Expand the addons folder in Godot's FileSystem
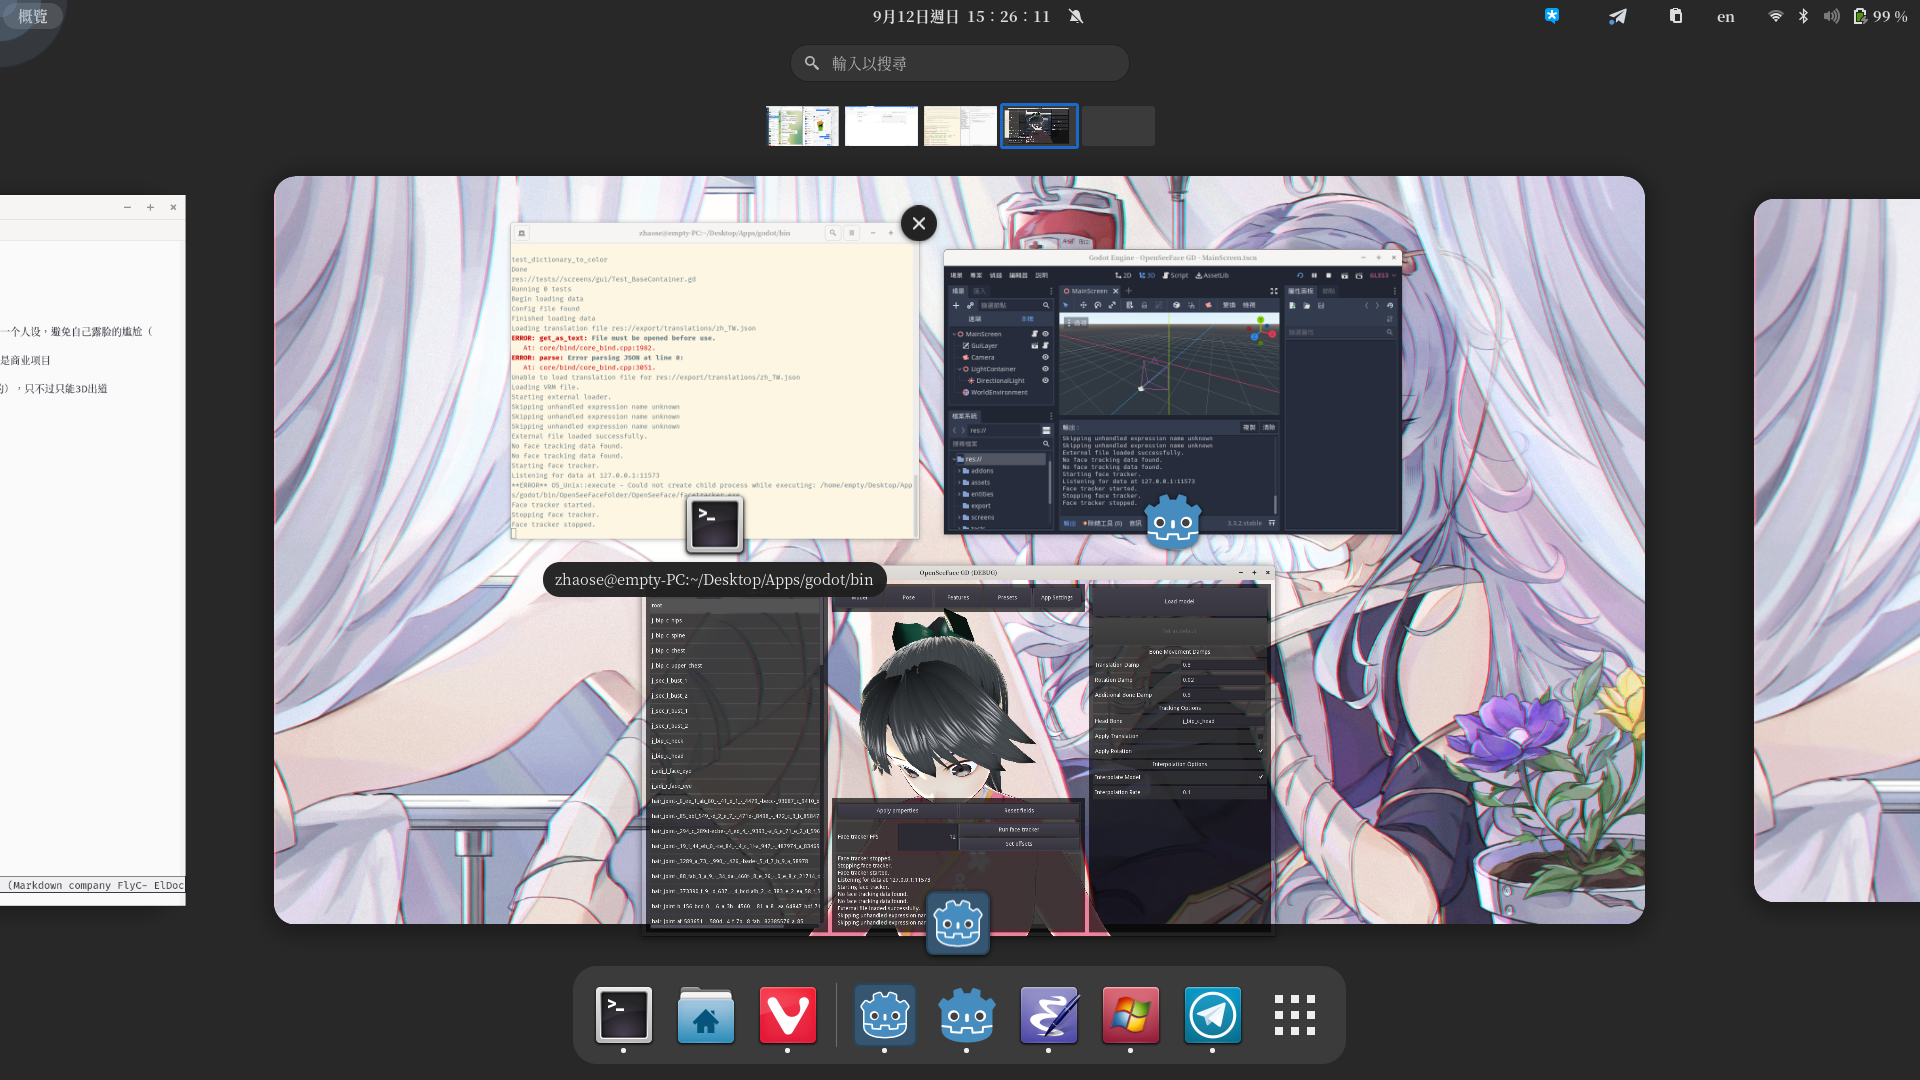The height and width of the screenshot is (1080, 1920). pyautogui.click(x=959, y=471)
